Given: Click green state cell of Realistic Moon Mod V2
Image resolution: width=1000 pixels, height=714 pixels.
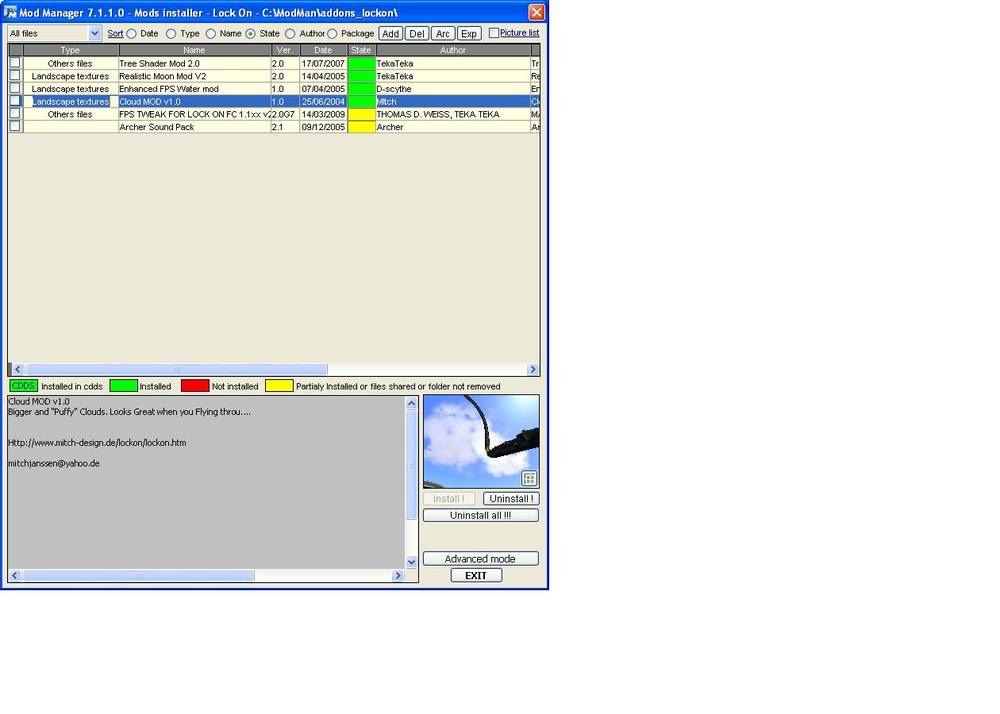Looking at the screenshot, I should [x=361, y=76].
